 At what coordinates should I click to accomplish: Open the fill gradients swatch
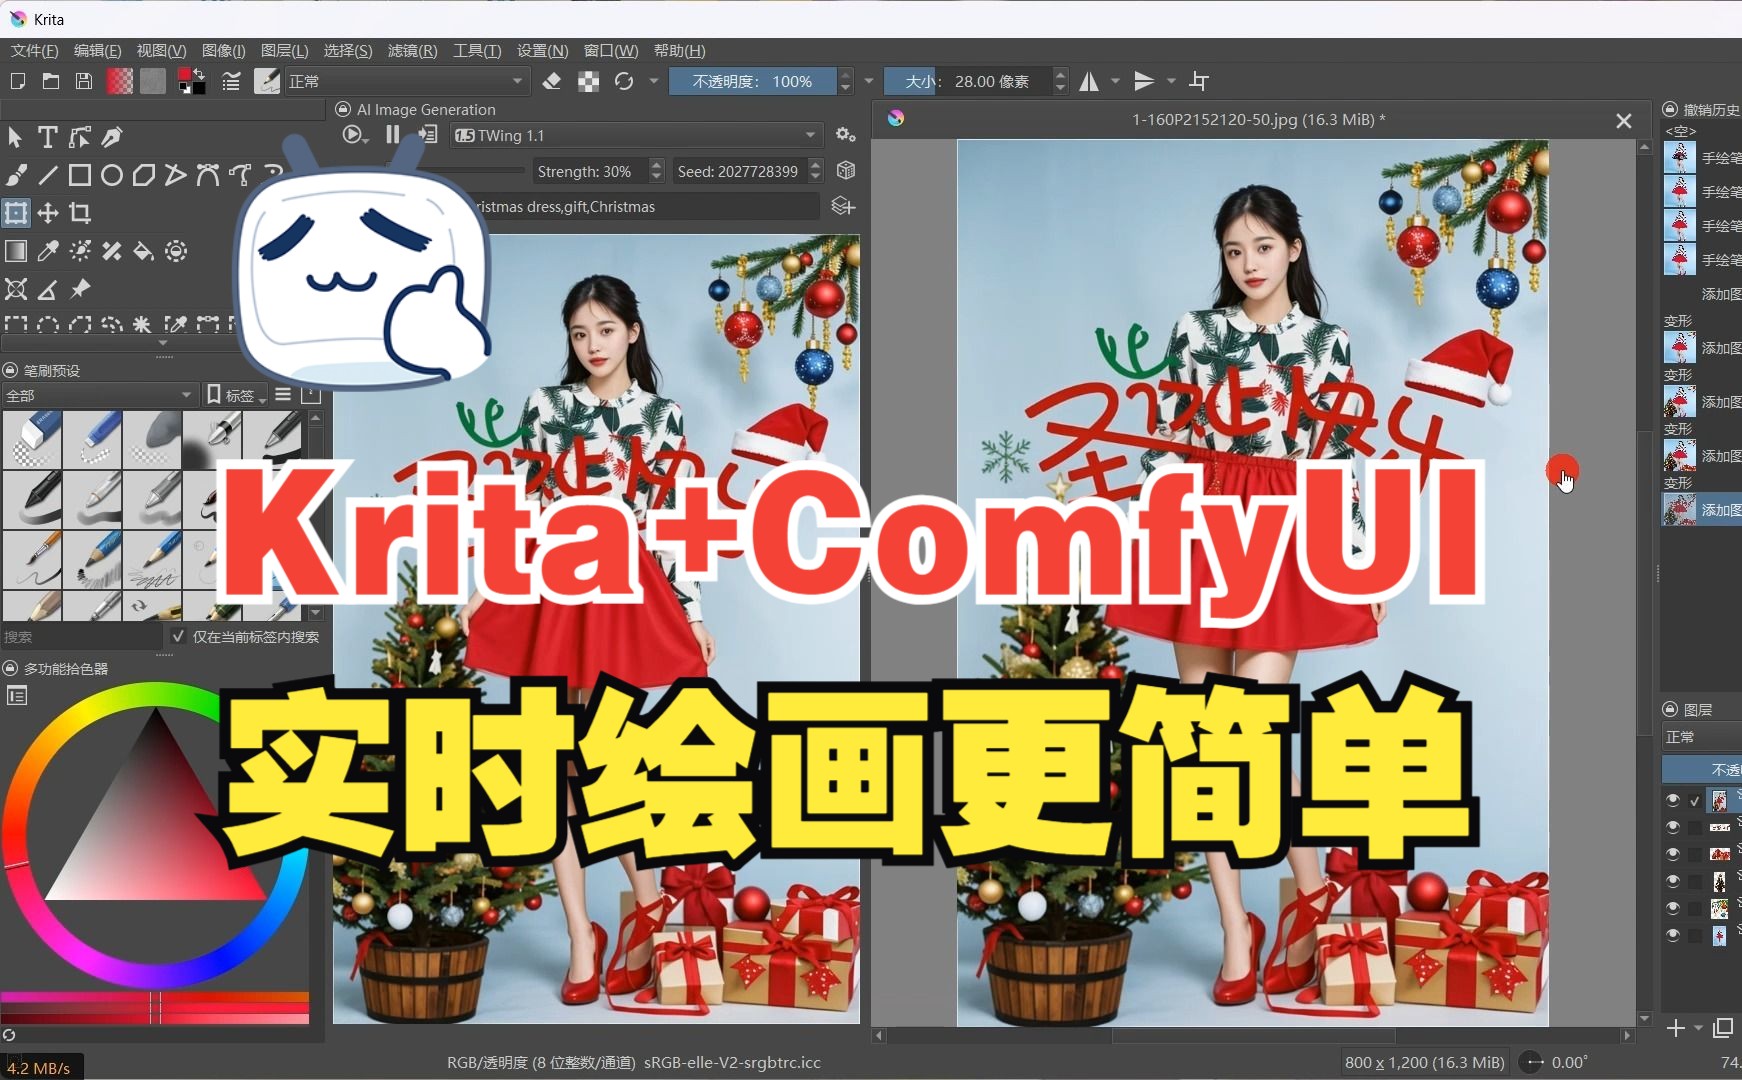(120, 81)
